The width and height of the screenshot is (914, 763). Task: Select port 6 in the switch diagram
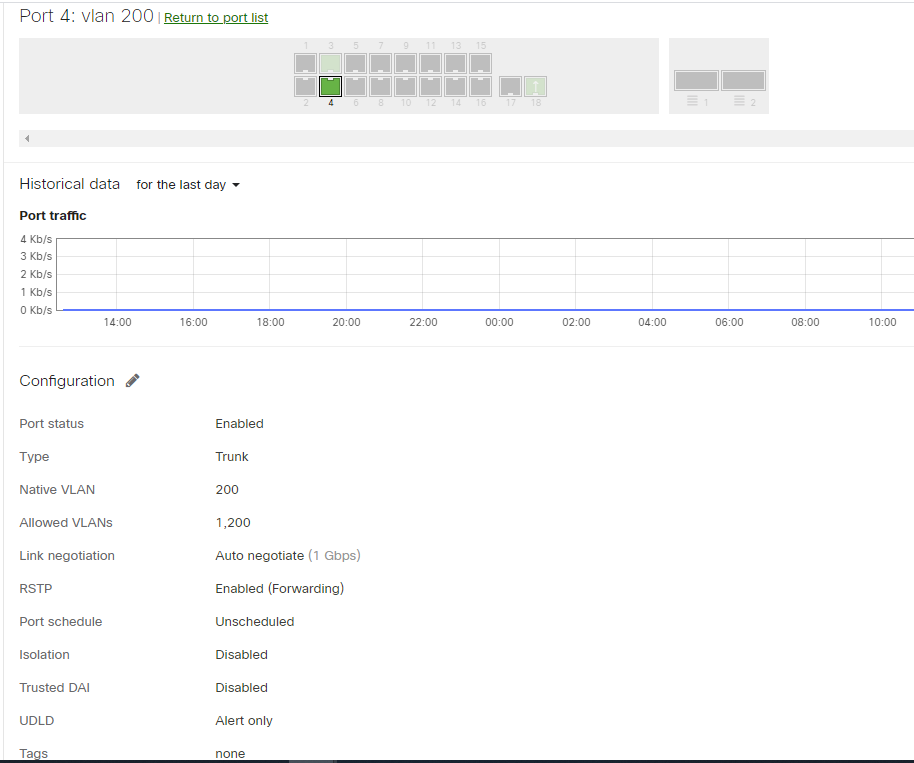355,87
